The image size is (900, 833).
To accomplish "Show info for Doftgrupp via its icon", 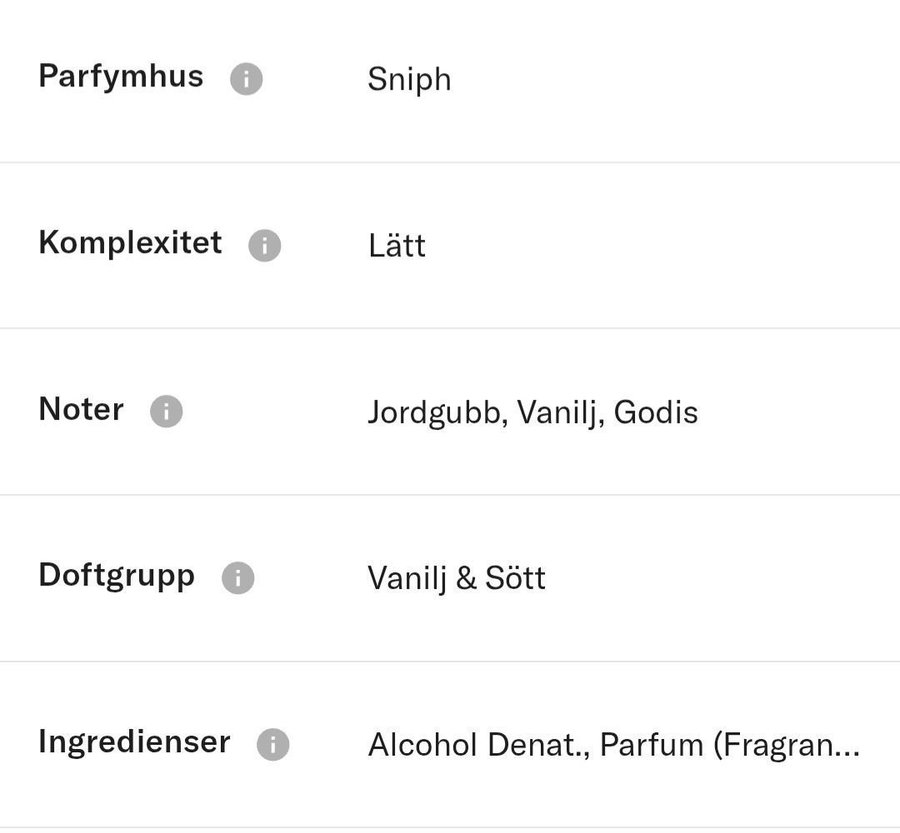I will point(238,578).
